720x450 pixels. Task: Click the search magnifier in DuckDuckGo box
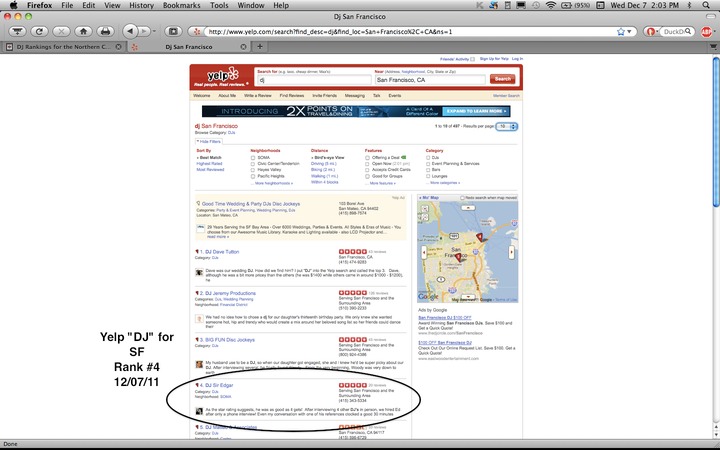click(x=688, y=32)
